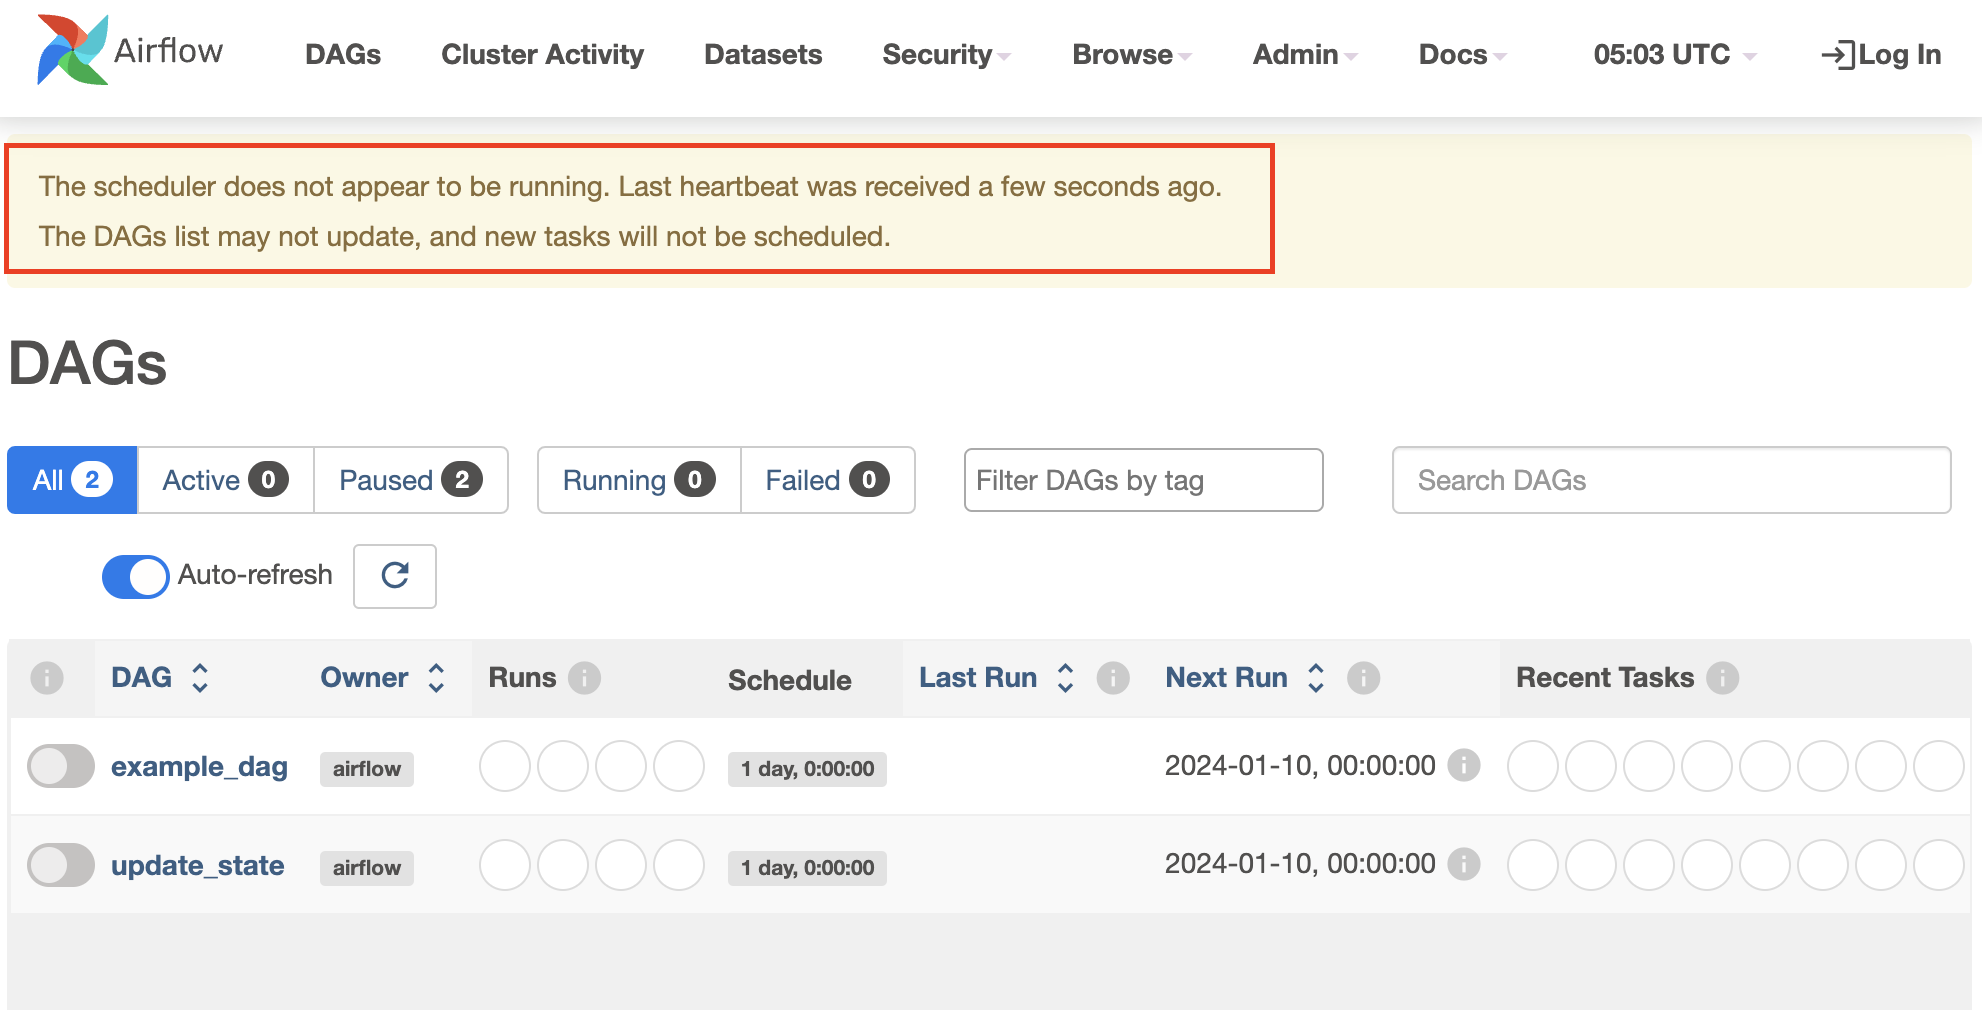Click airflow owner tag for update_state

click(x=367, y=868)
